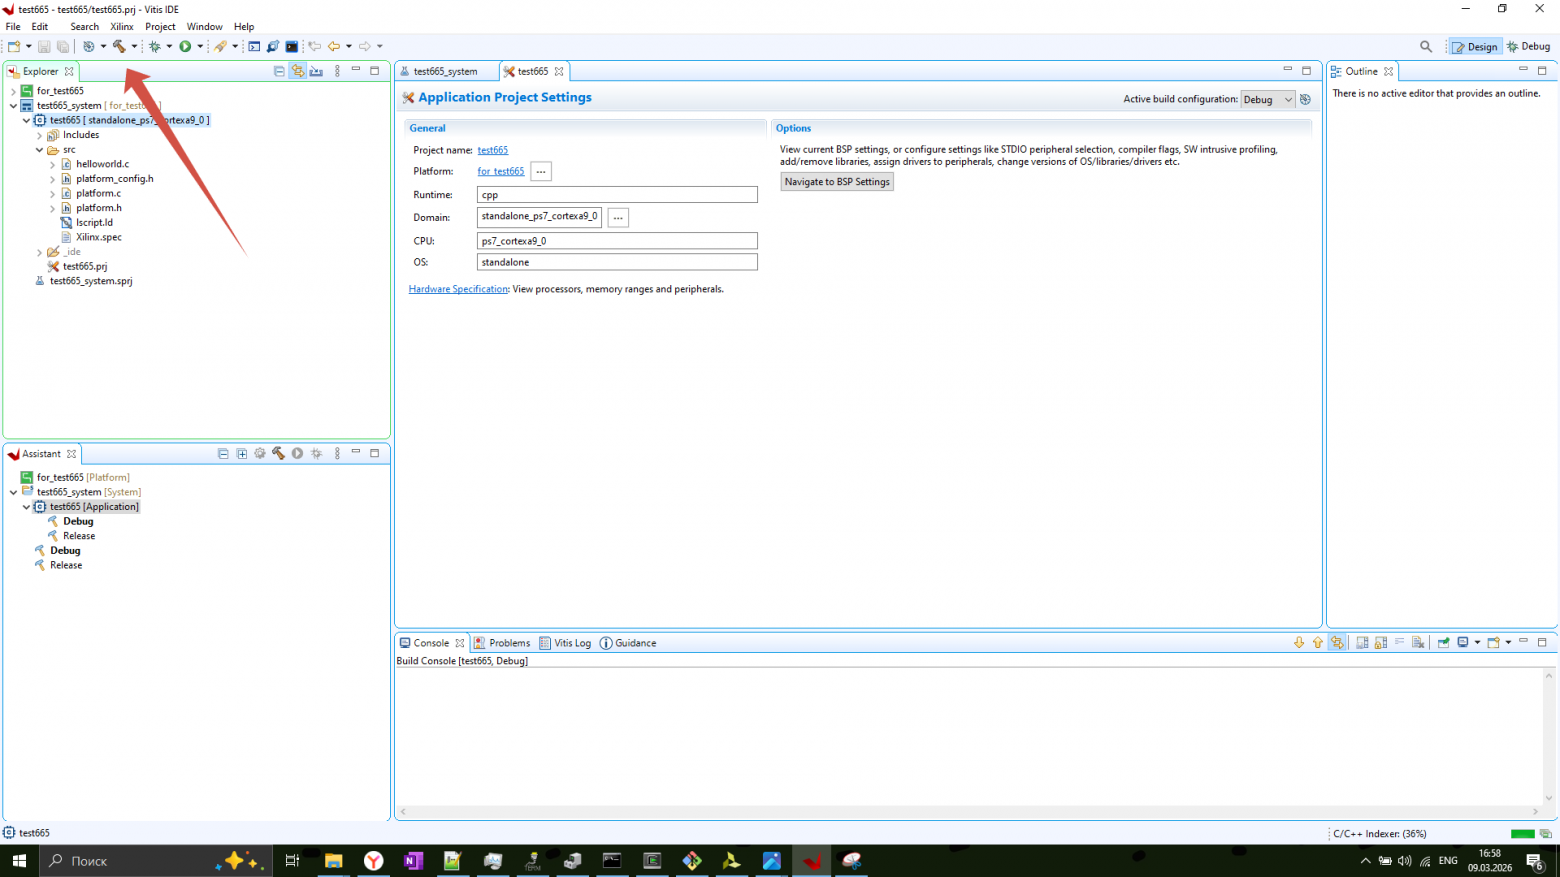Toggle Link with Editor in Explorer panel

click(x=297, y=71)
